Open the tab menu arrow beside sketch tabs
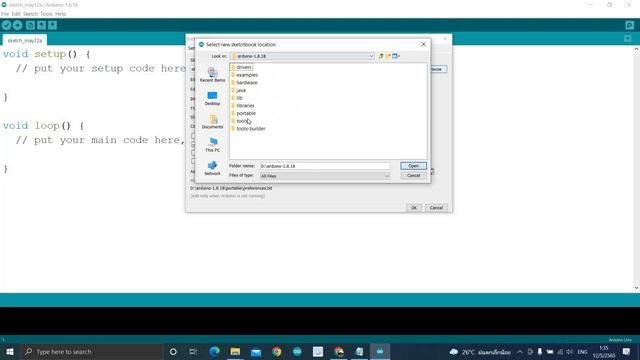640x360 pixels. tap(628, 39)
